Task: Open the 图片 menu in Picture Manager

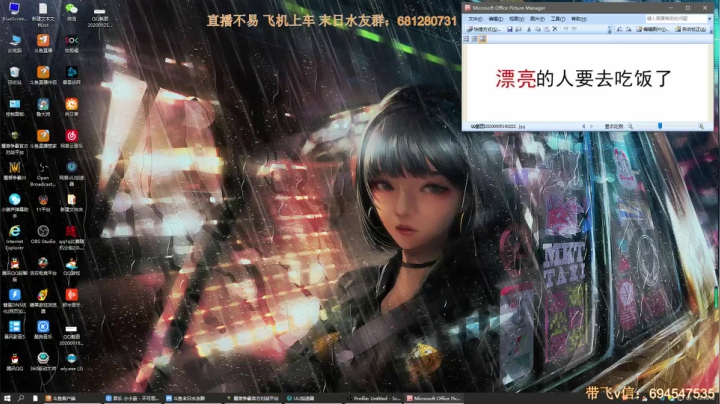Action: pos(537,19)
